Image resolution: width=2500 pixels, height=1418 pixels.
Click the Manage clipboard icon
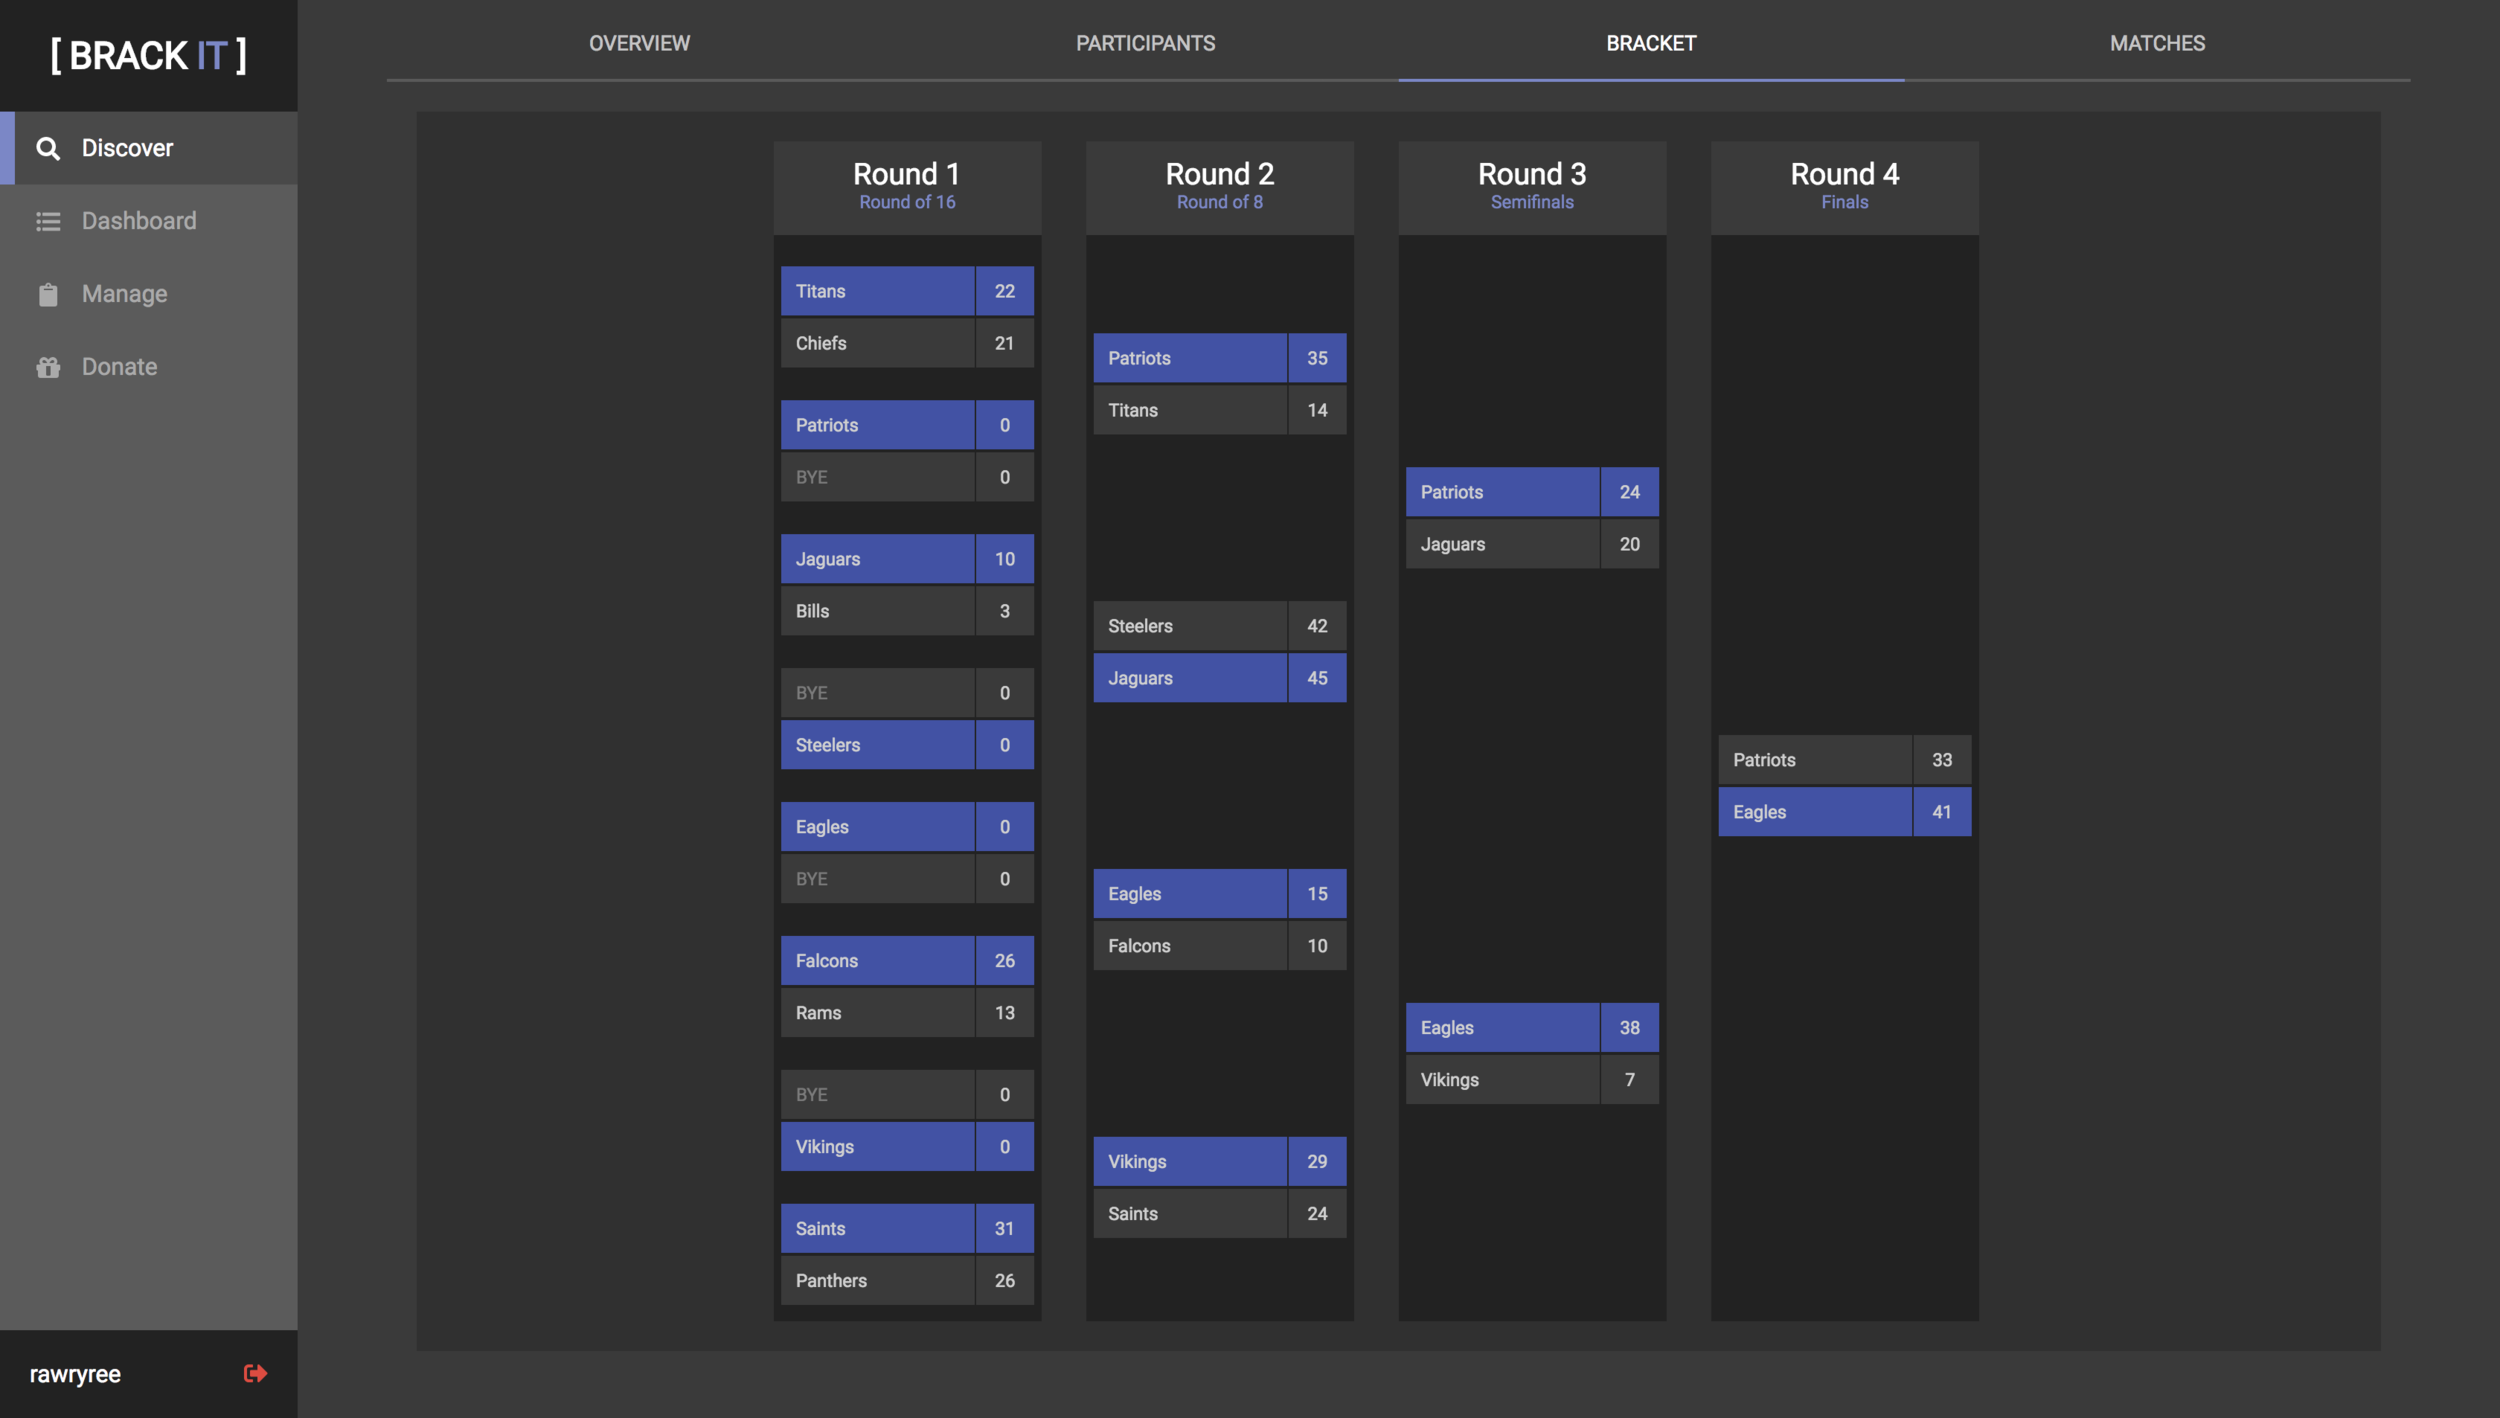point(48,294)
